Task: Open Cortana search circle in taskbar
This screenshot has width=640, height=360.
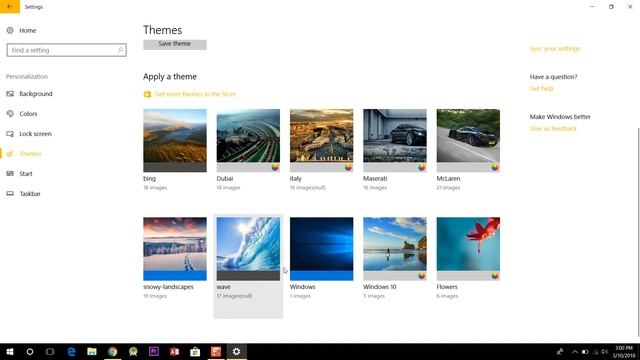Action: click(30, 351)
